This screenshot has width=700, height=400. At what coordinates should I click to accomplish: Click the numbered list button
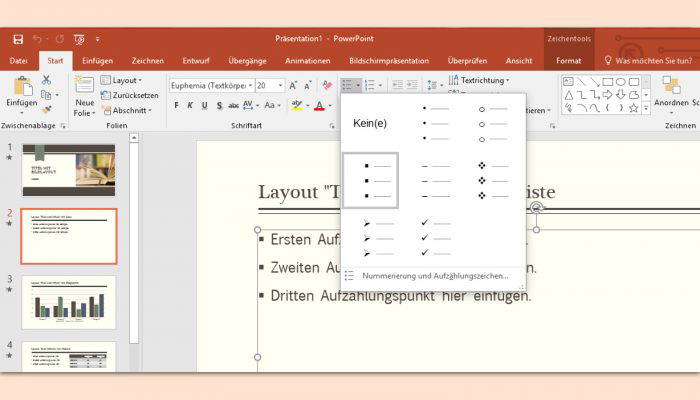[370, 85]
